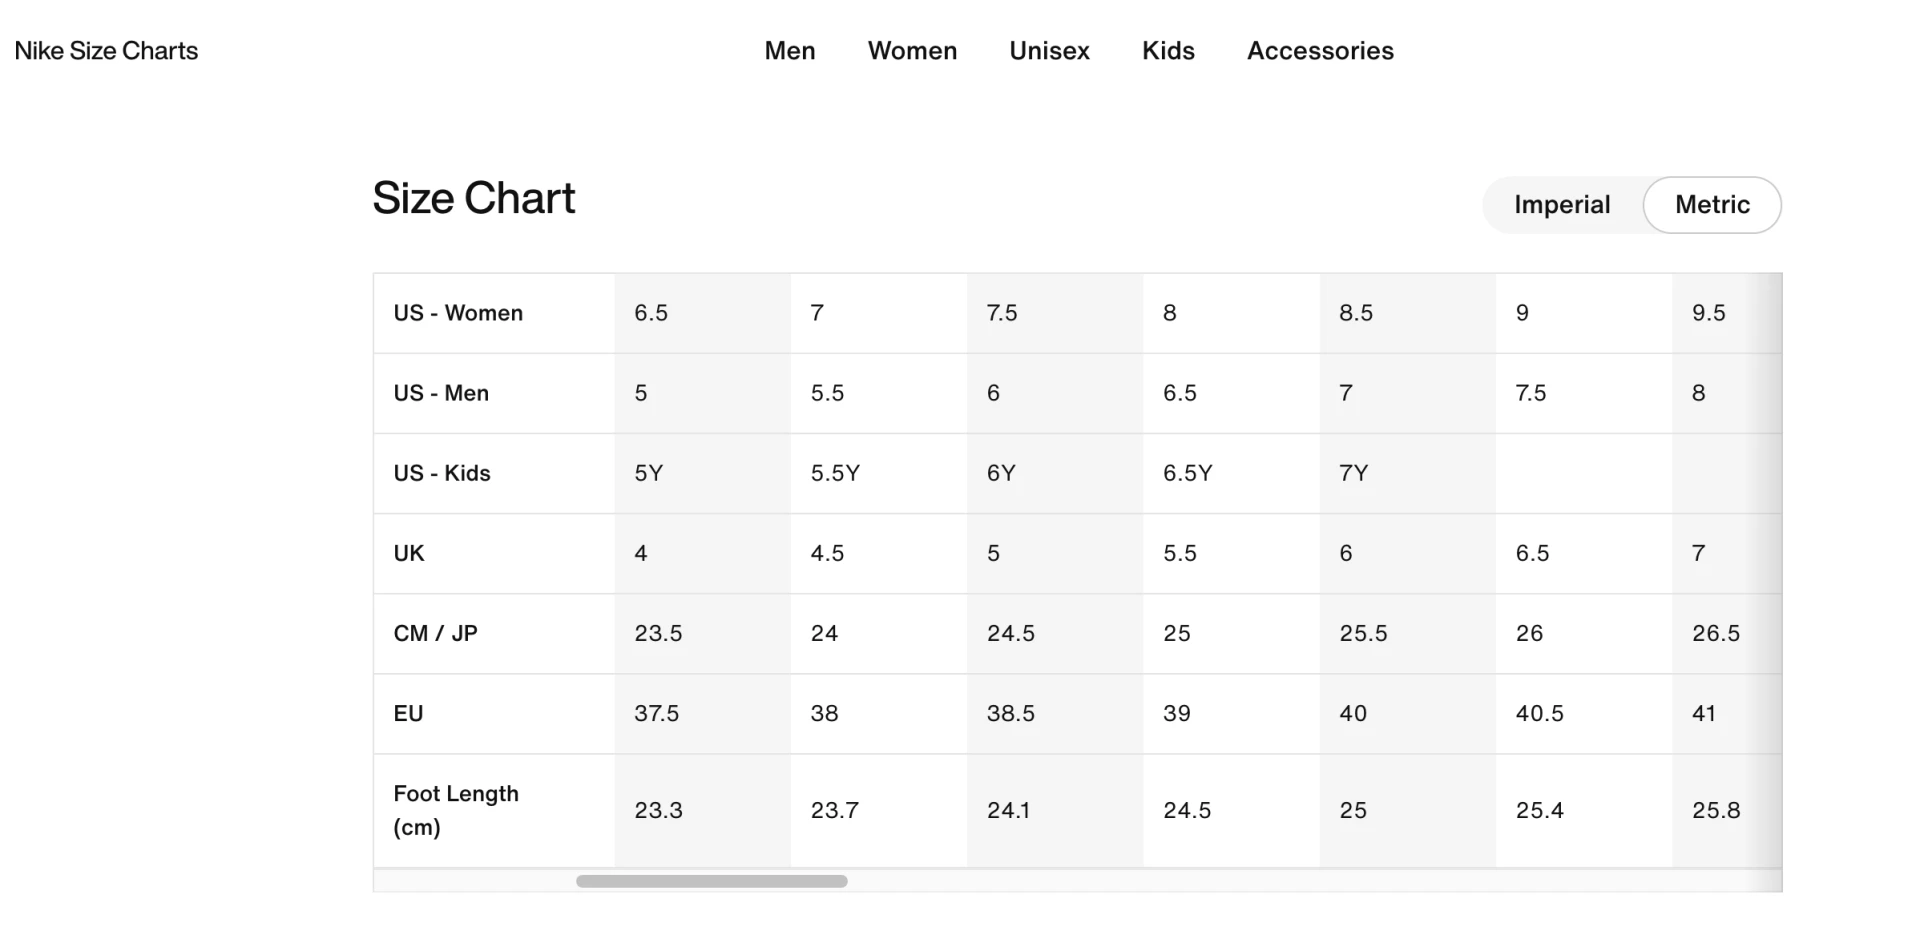Click the Foot Length 25.4 cell
Screen dimensions: 1920x947
1584,810
